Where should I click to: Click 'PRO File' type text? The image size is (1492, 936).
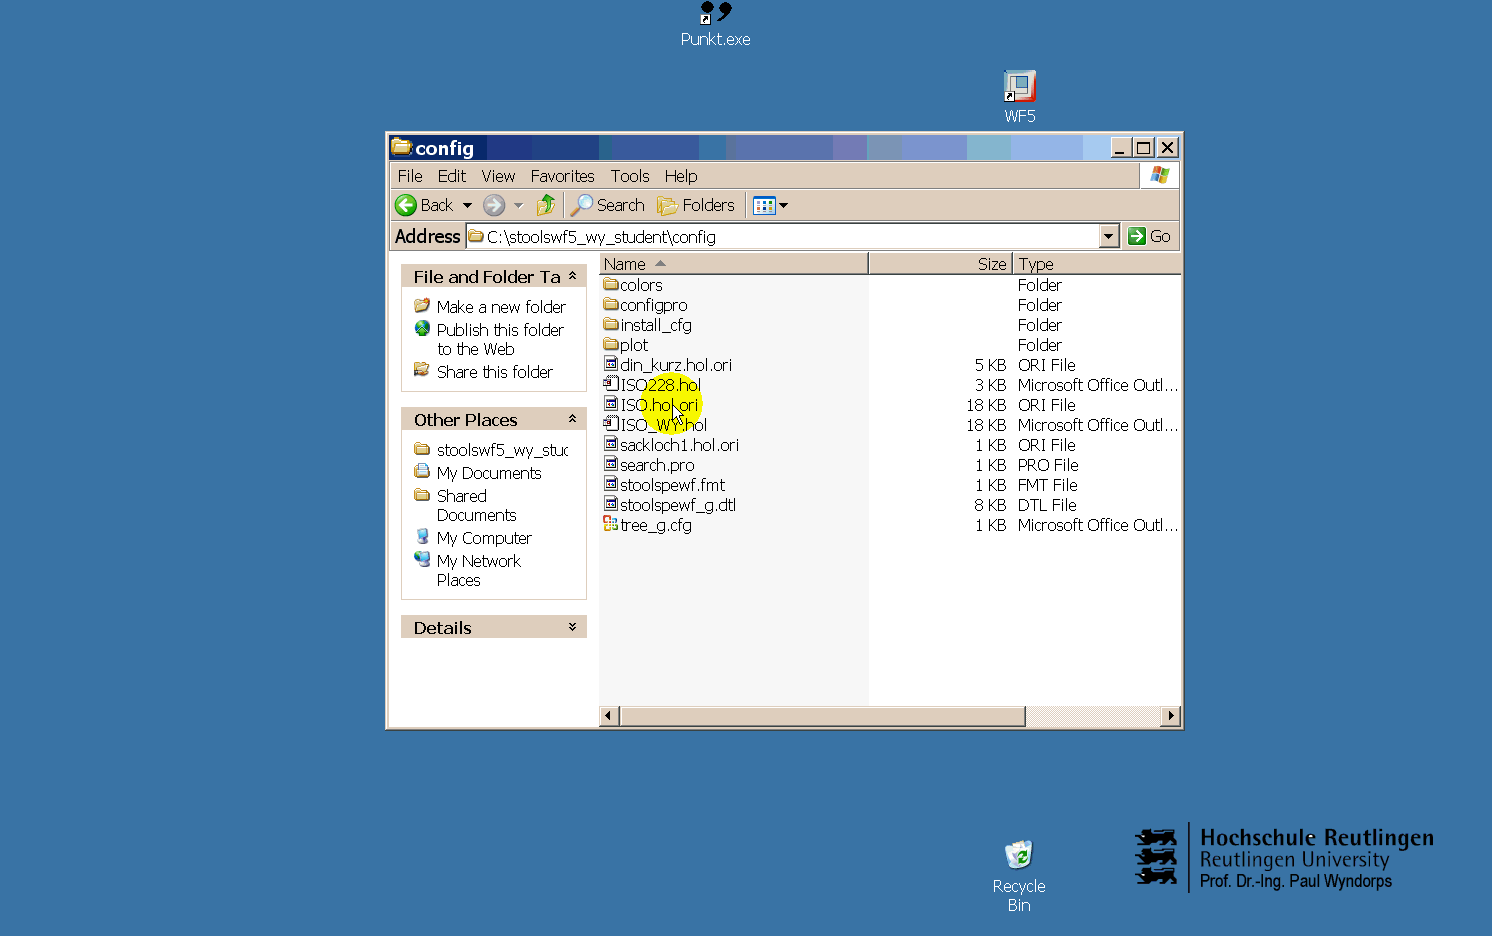(1048, 465)
